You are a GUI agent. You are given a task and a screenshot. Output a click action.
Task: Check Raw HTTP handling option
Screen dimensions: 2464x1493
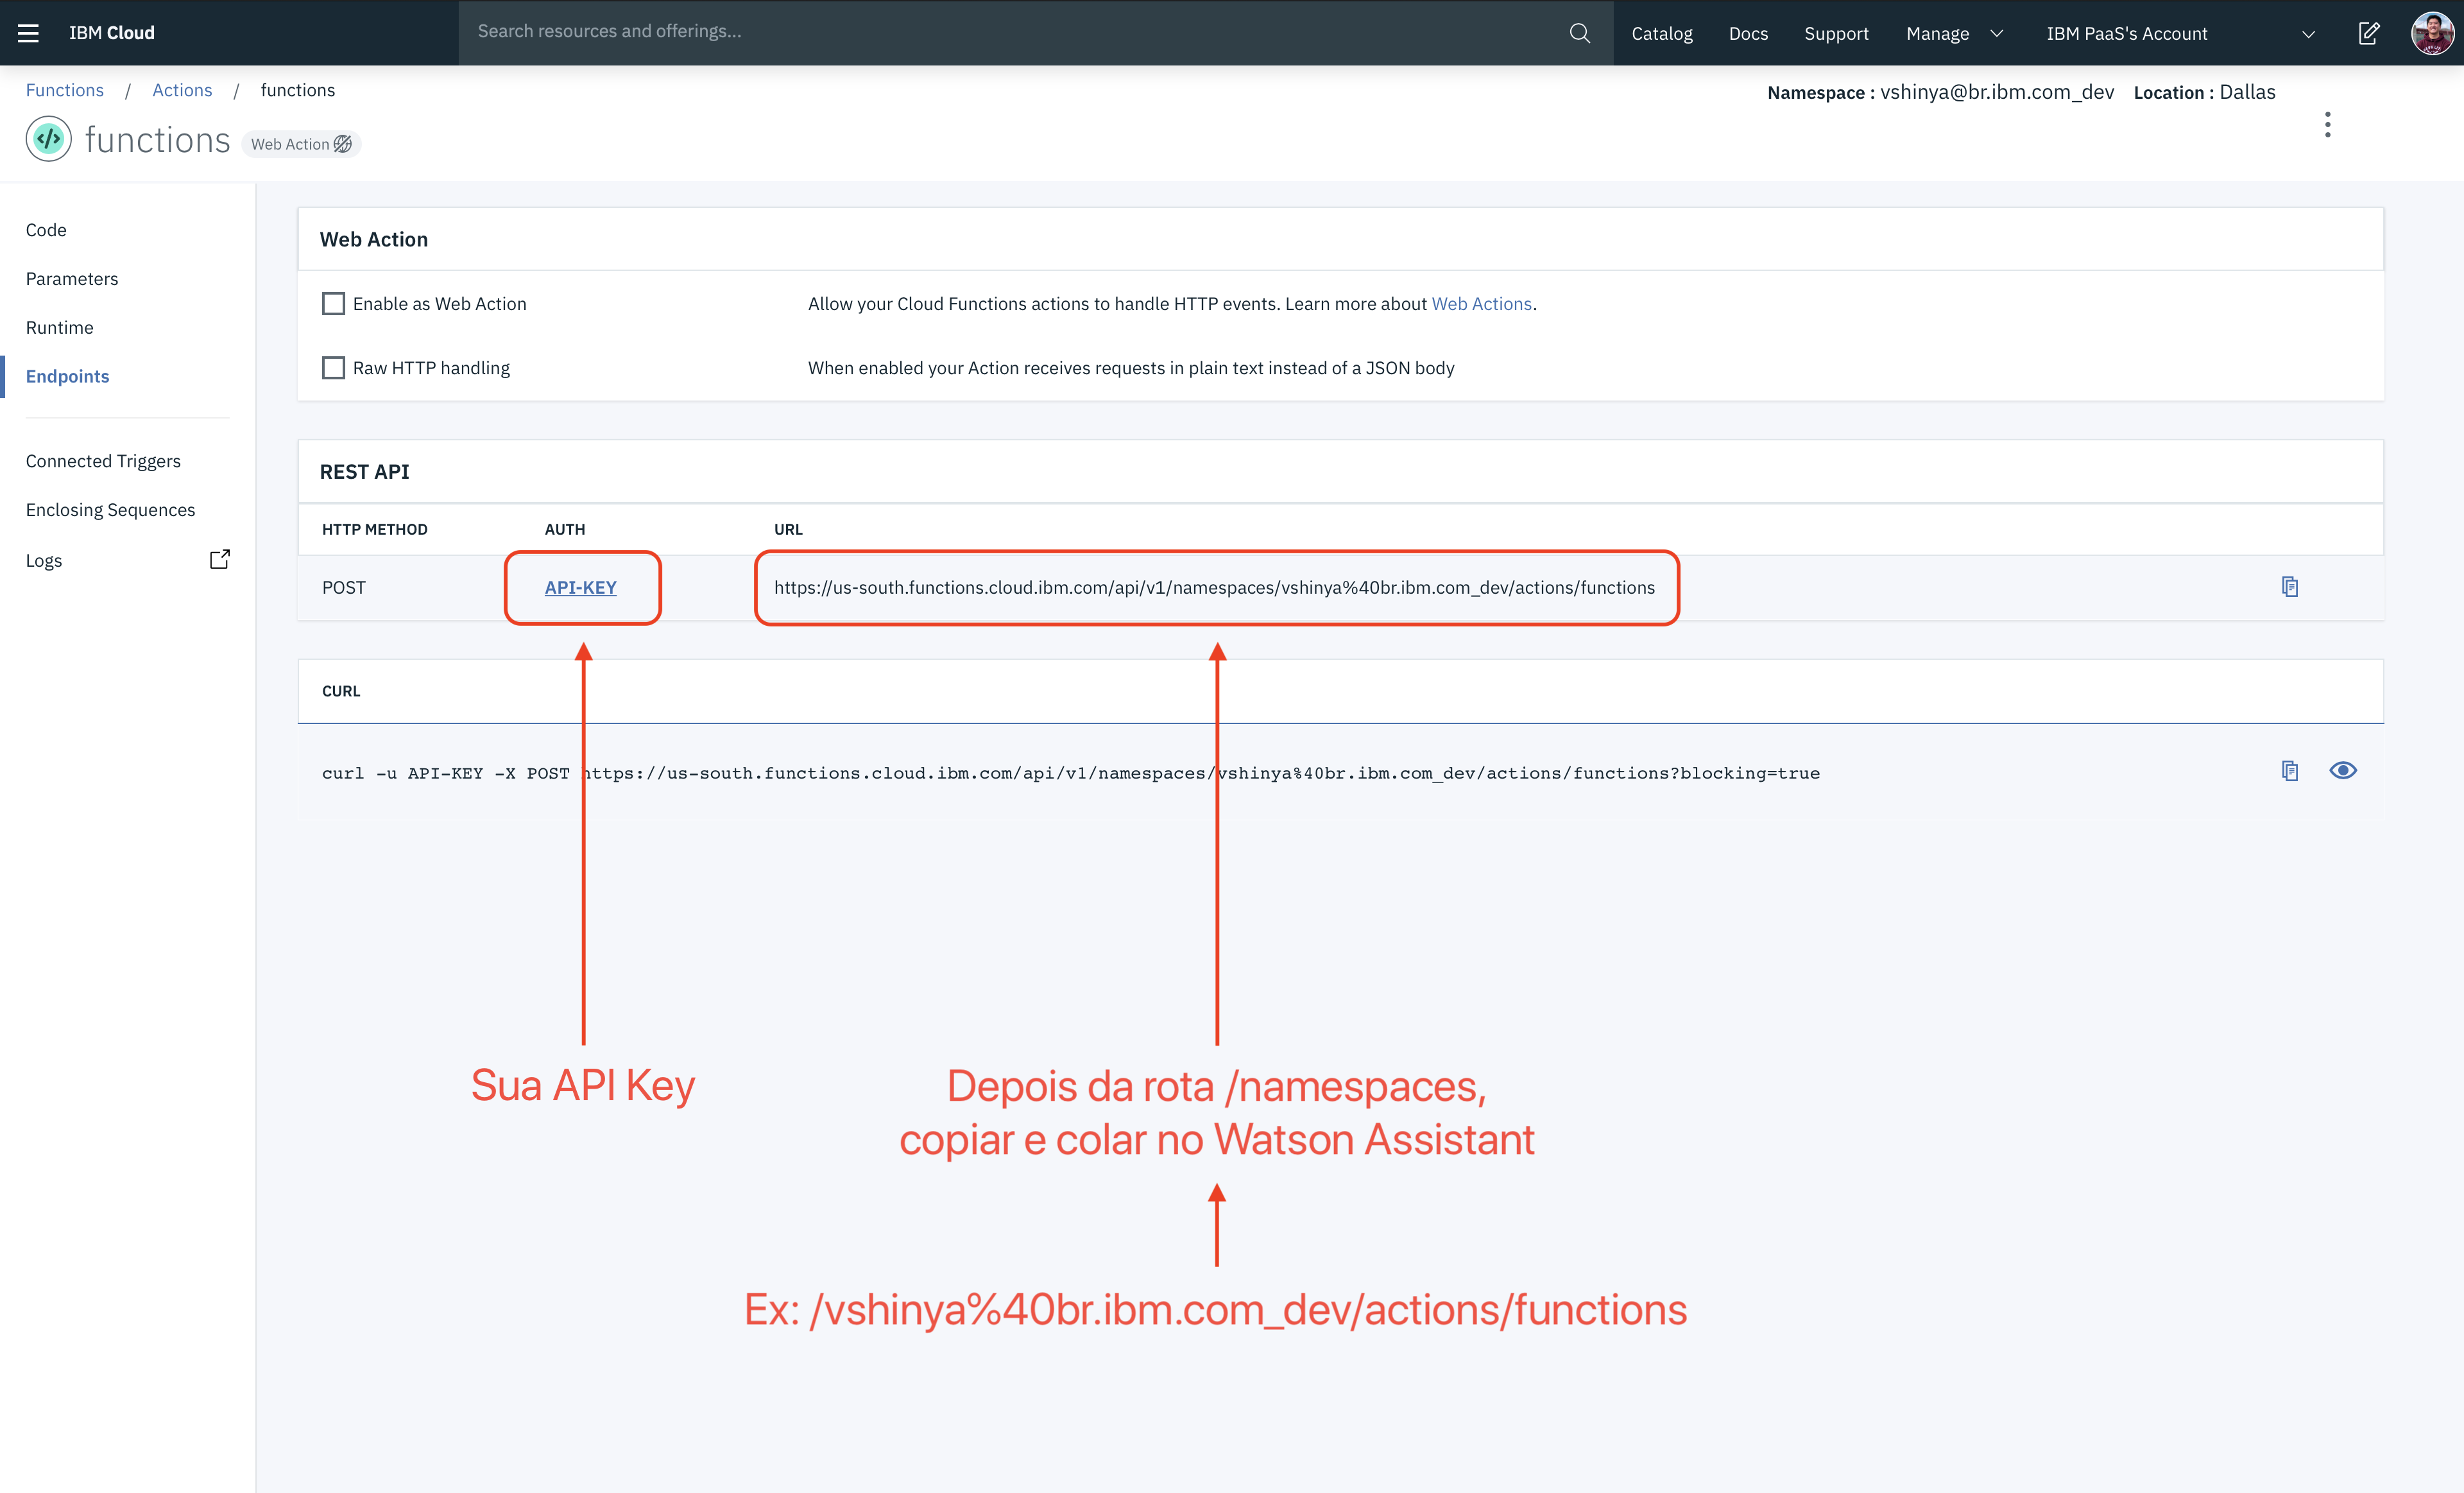point(333,368)
